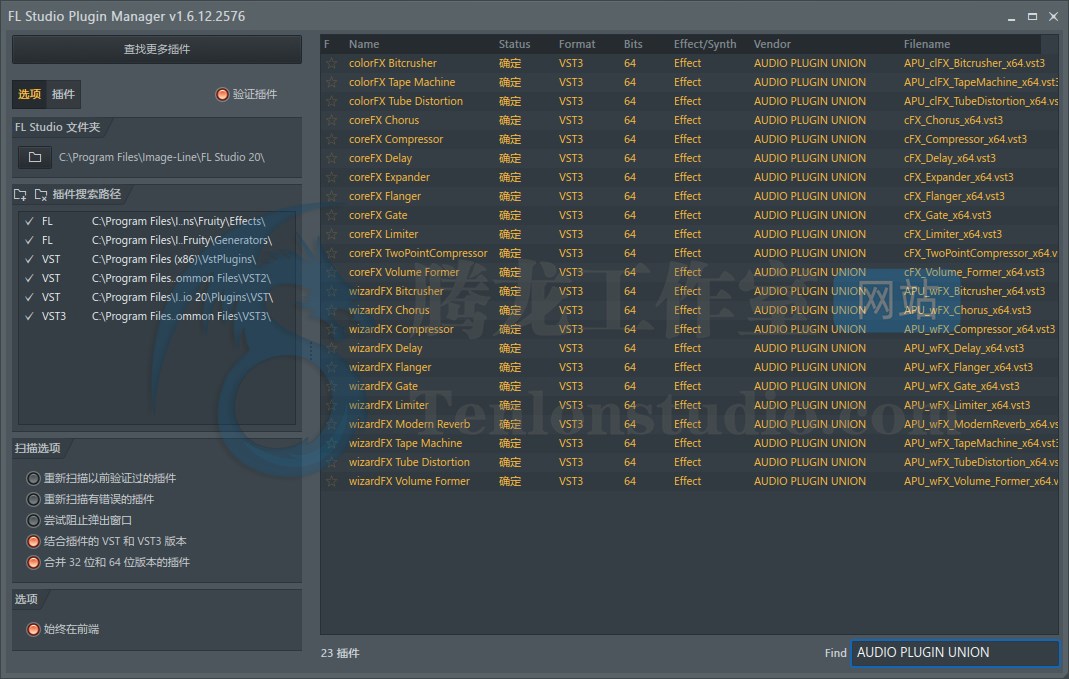1069x679 pixels.
Task: Favorite the colorFX Bitcrusher plugin star
Action: (331, 63)
